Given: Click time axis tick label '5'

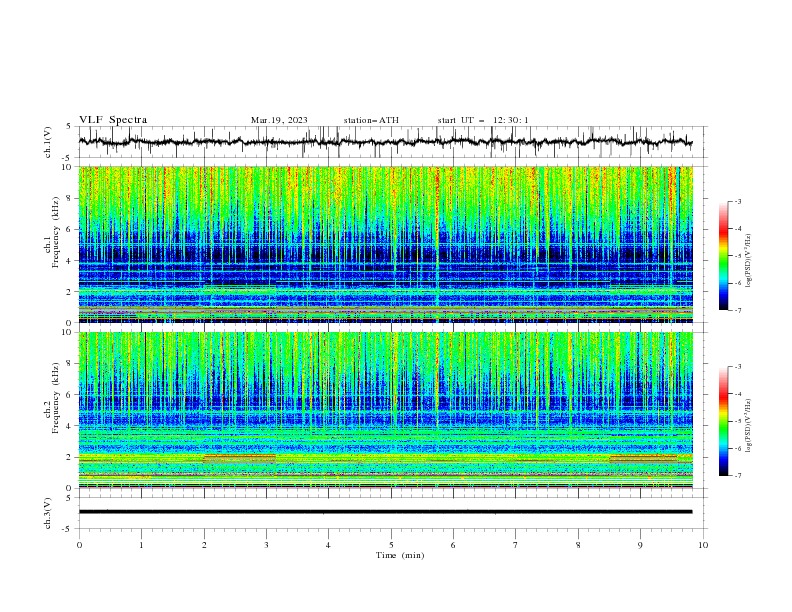Looking at the screenshot, I should pyautogui.click(x=391, y=545).
